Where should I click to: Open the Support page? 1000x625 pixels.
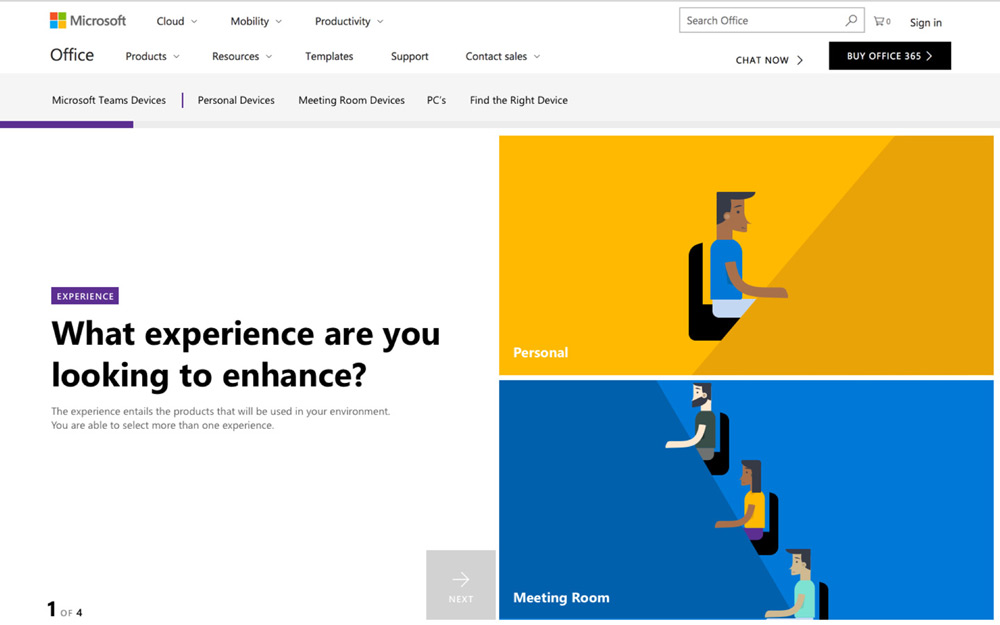[409, 56]
